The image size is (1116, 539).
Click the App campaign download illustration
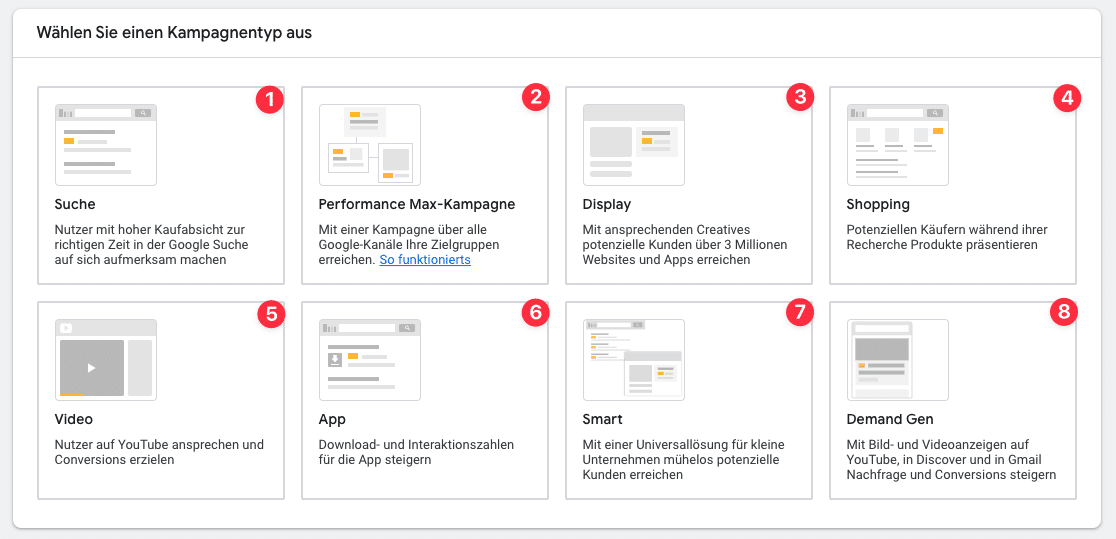click(370, 360)
